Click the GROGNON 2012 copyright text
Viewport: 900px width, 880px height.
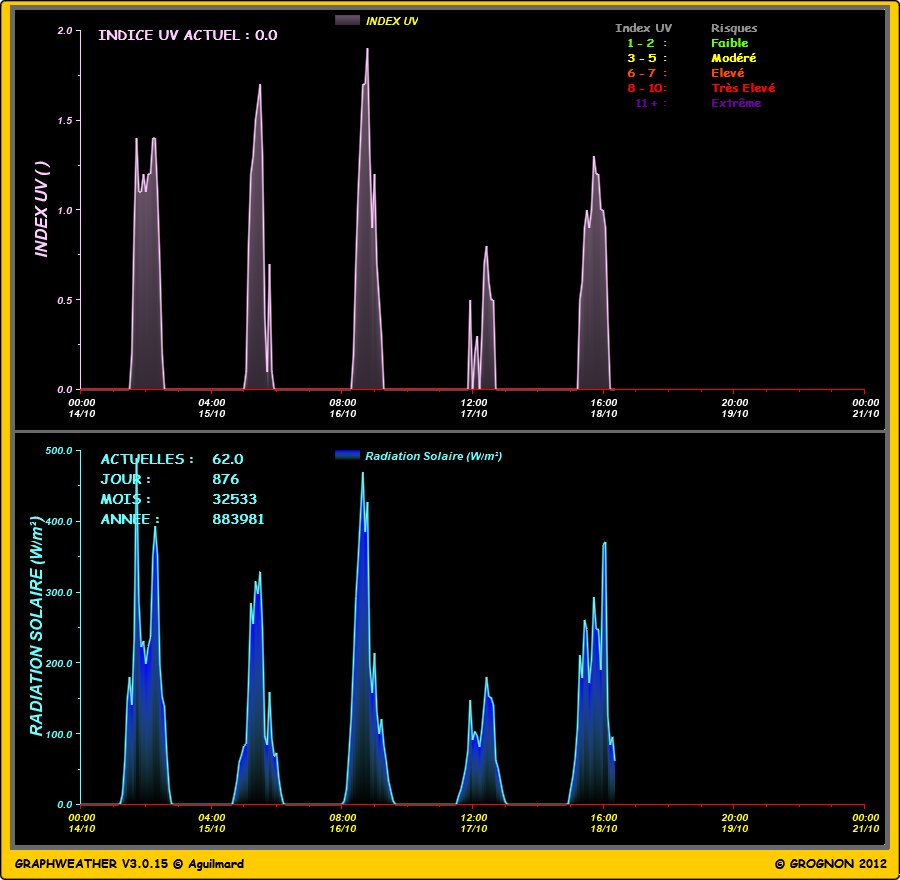click(x=829, y=863)
